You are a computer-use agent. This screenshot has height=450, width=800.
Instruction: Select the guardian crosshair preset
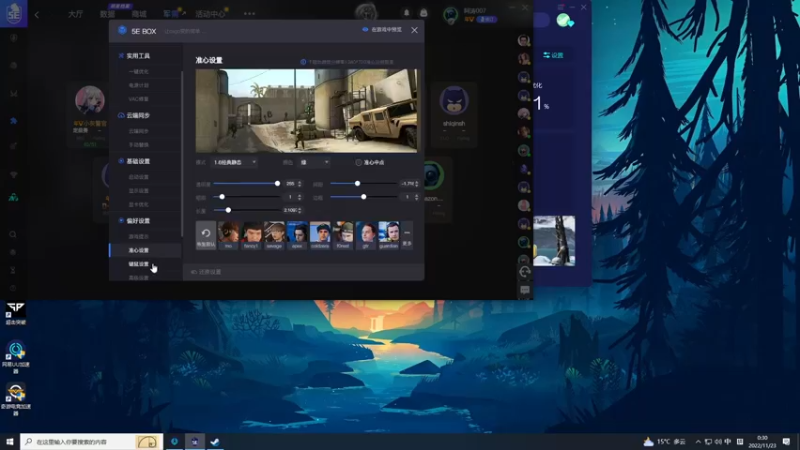click(389, 235)
